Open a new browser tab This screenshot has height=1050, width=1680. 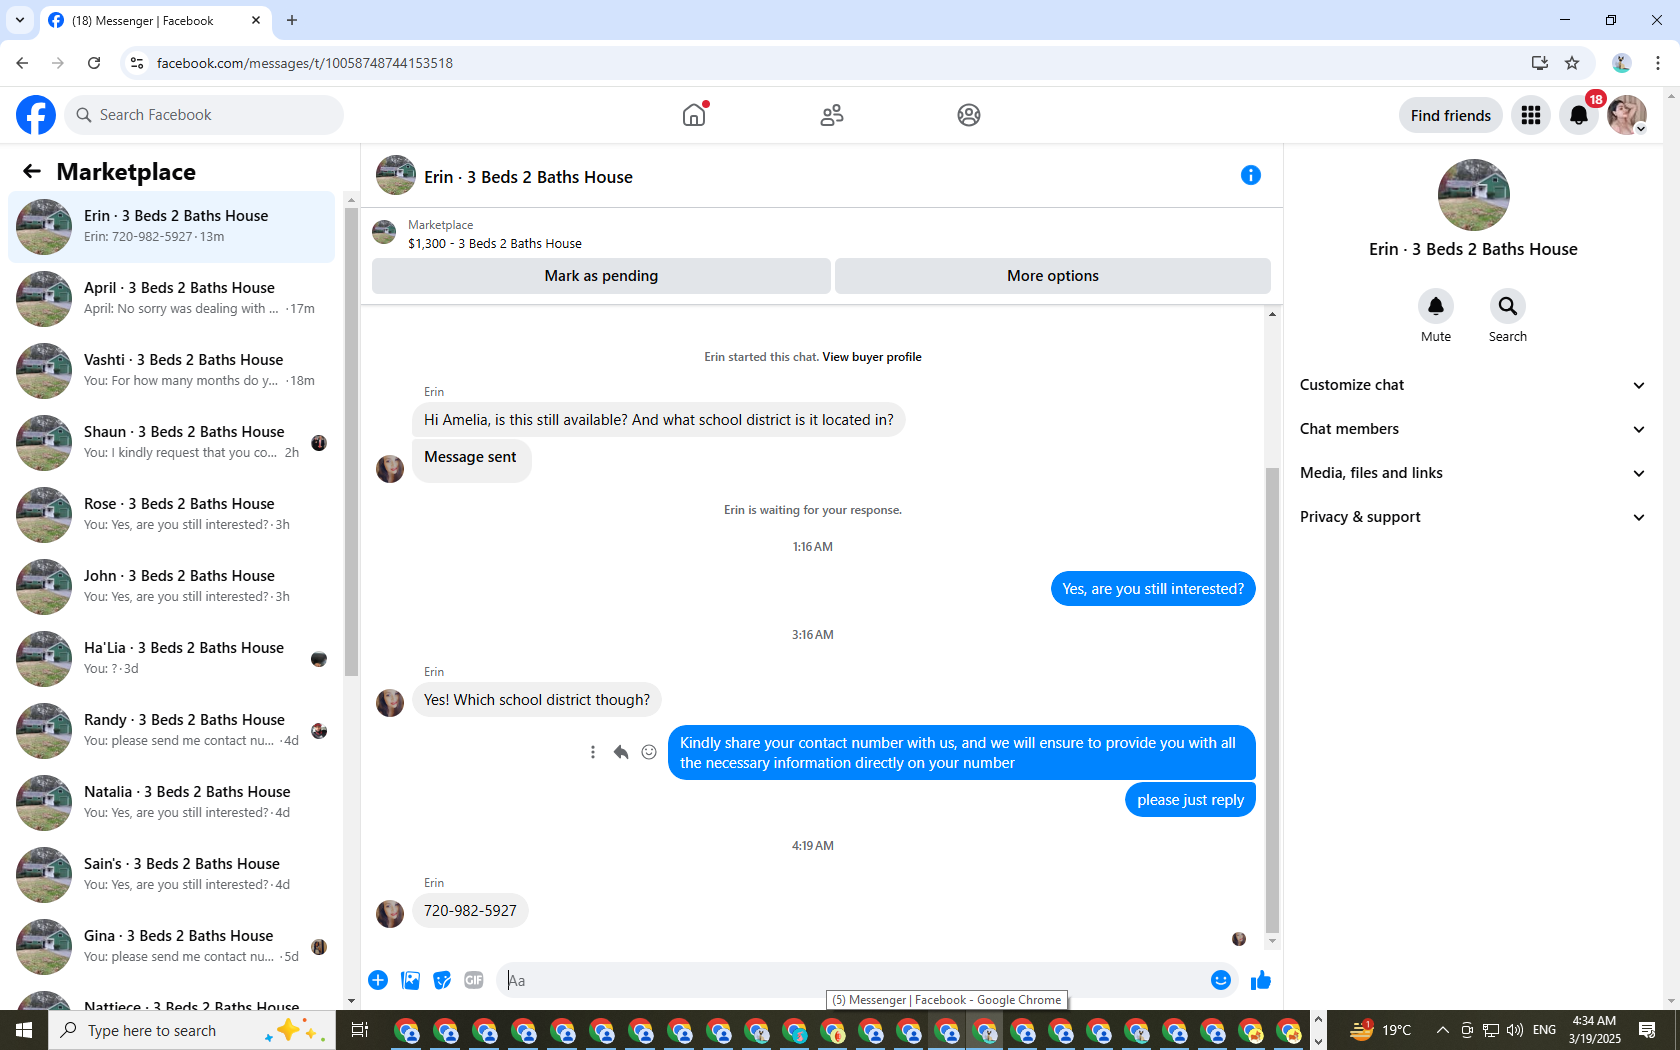tap(292, 20)
